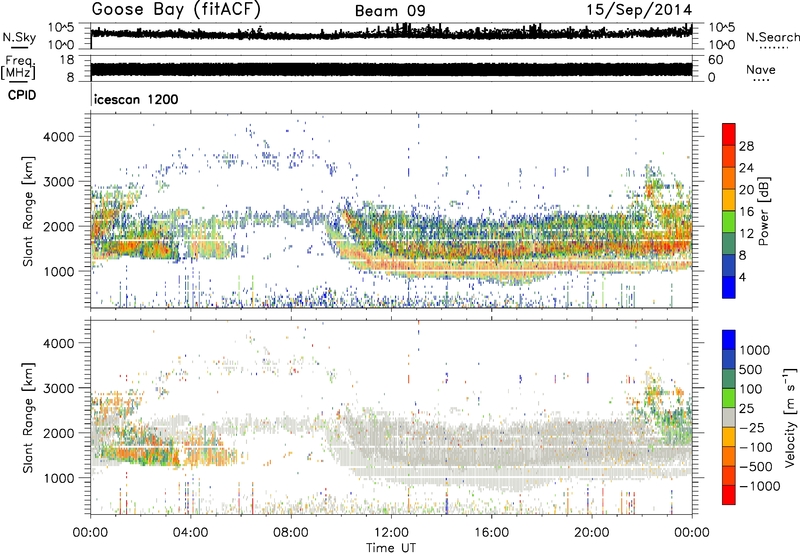Screen dimensions: 800x554
Task: Click the 'N.Sky' legend label
Action: (x=19, y=37)
